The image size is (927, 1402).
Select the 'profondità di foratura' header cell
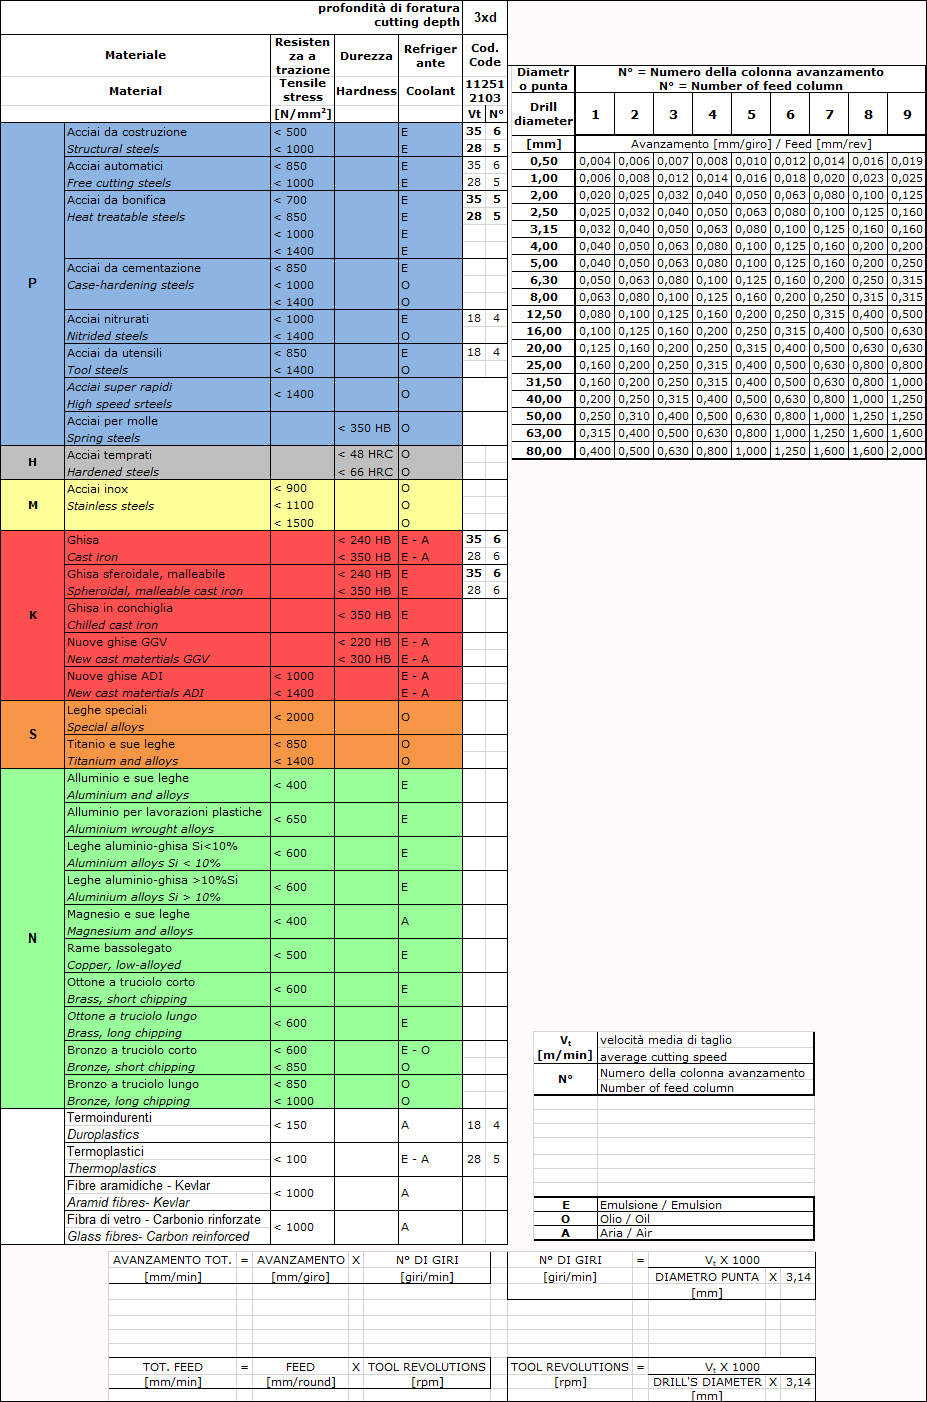[389, 8]
